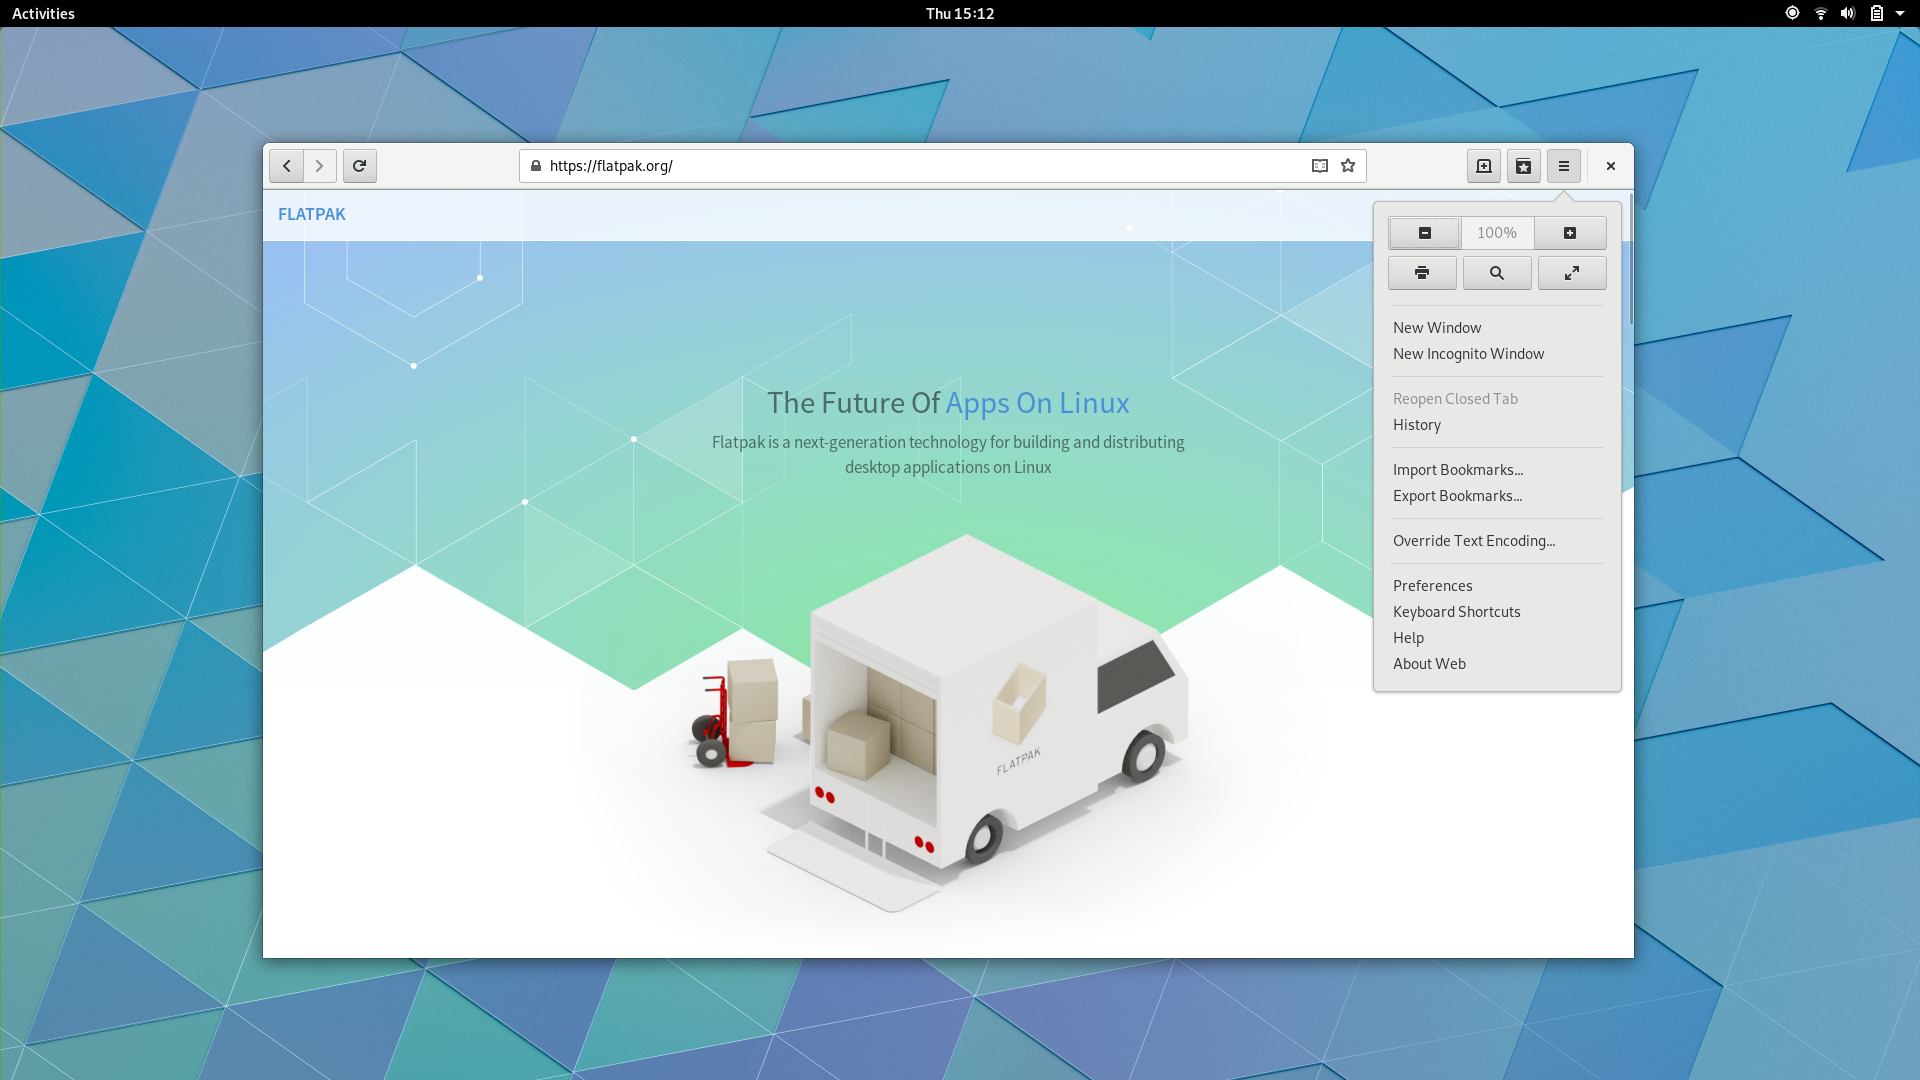The image size is (1920, 1080).
Task: Toggle the battery/power menu
Action: [x=1874, y=13]
